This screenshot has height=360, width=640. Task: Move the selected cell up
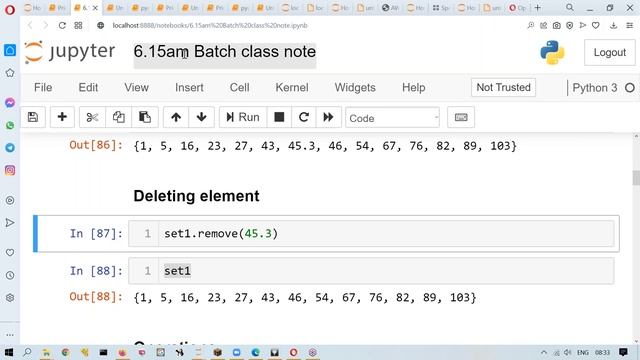176,117
